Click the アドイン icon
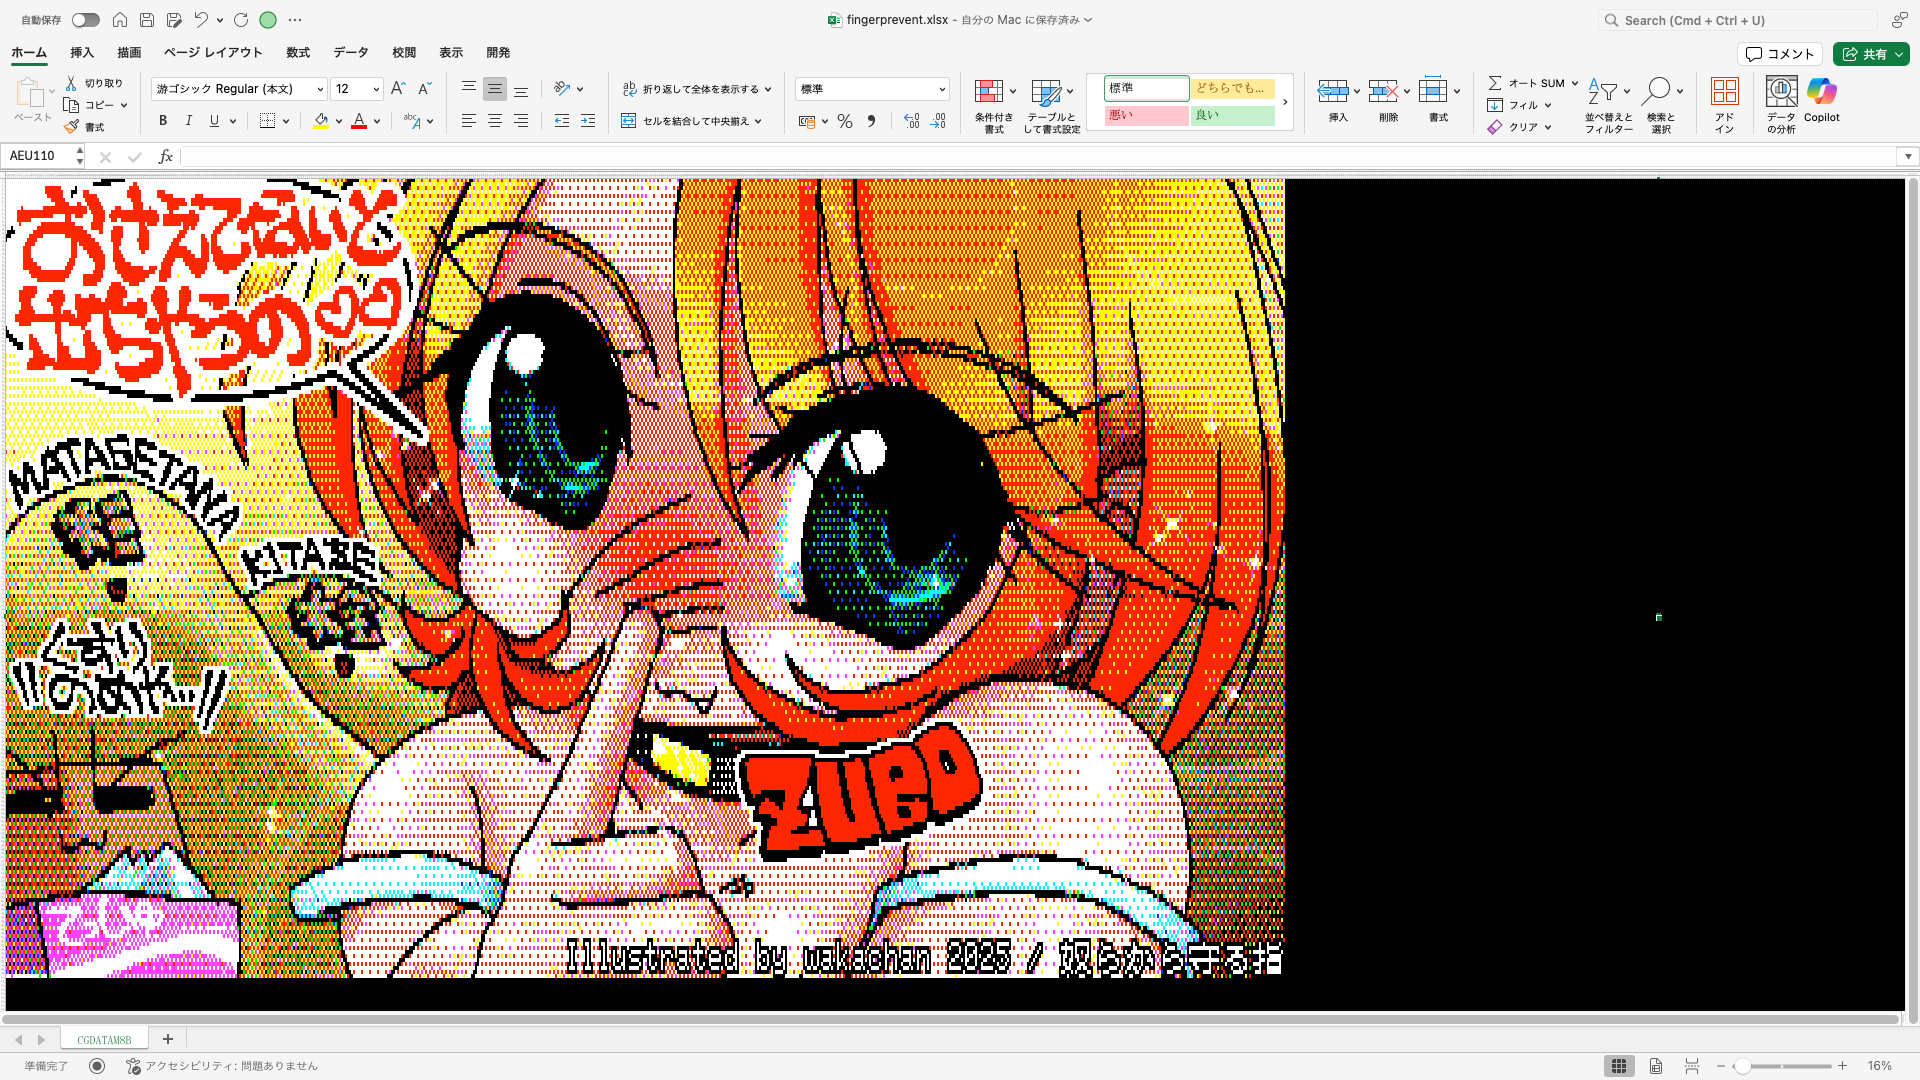The width and height of the screenshot is (1920, 1080). (1725, 92)
